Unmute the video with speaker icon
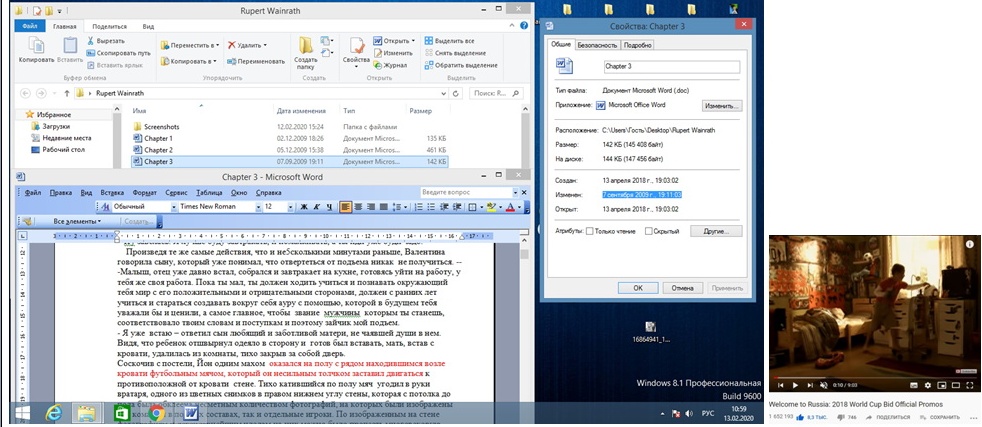Screen dimensions: 982x427 tap(824, 385)
